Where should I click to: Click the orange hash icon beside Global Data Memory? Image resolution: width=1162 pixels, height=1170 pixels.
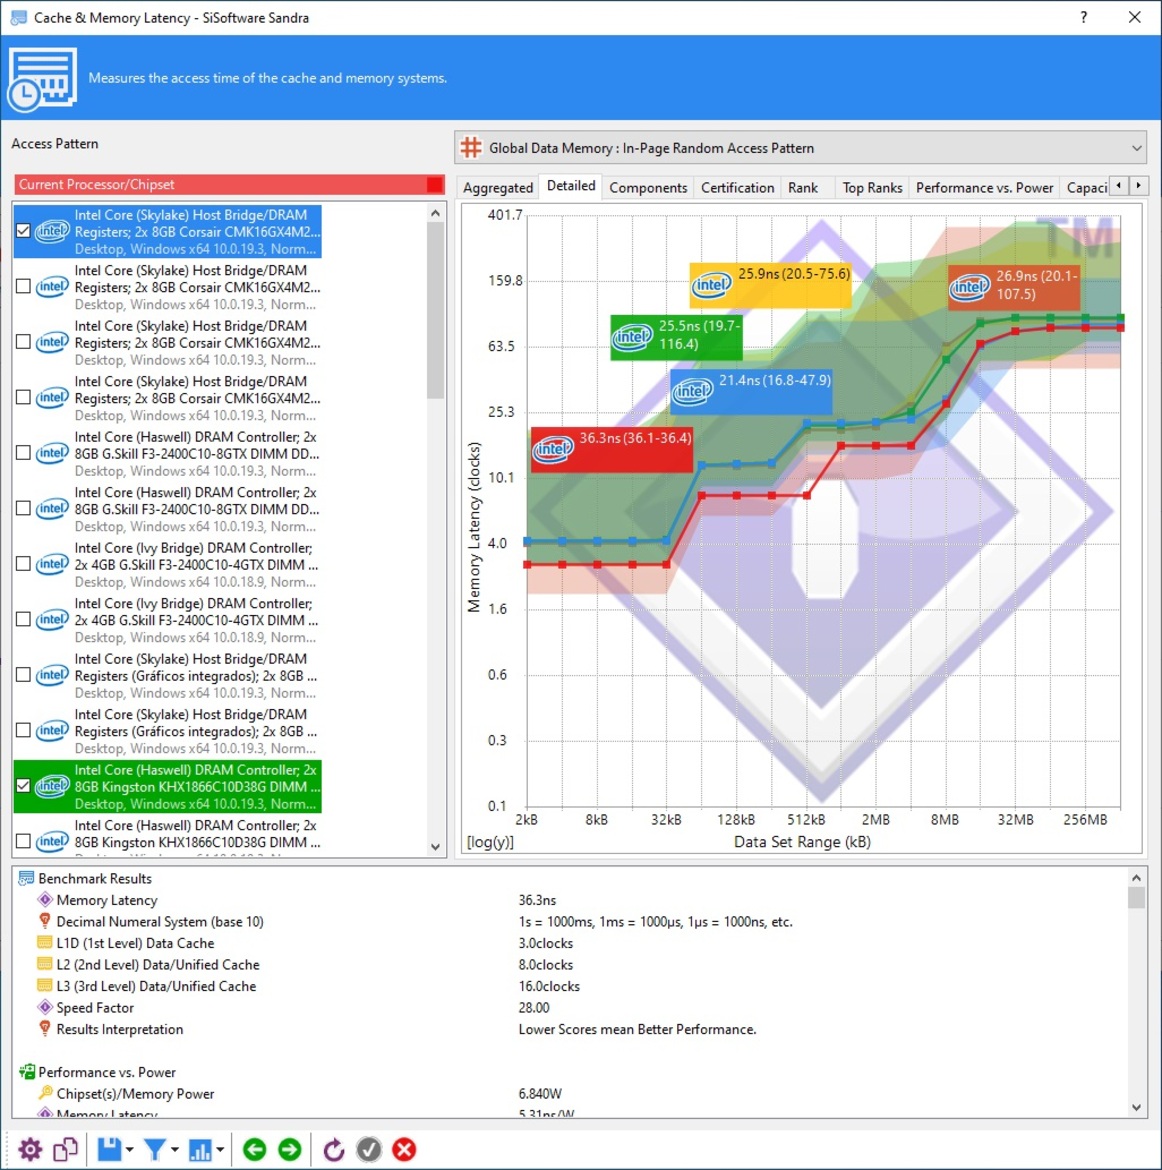471,148
